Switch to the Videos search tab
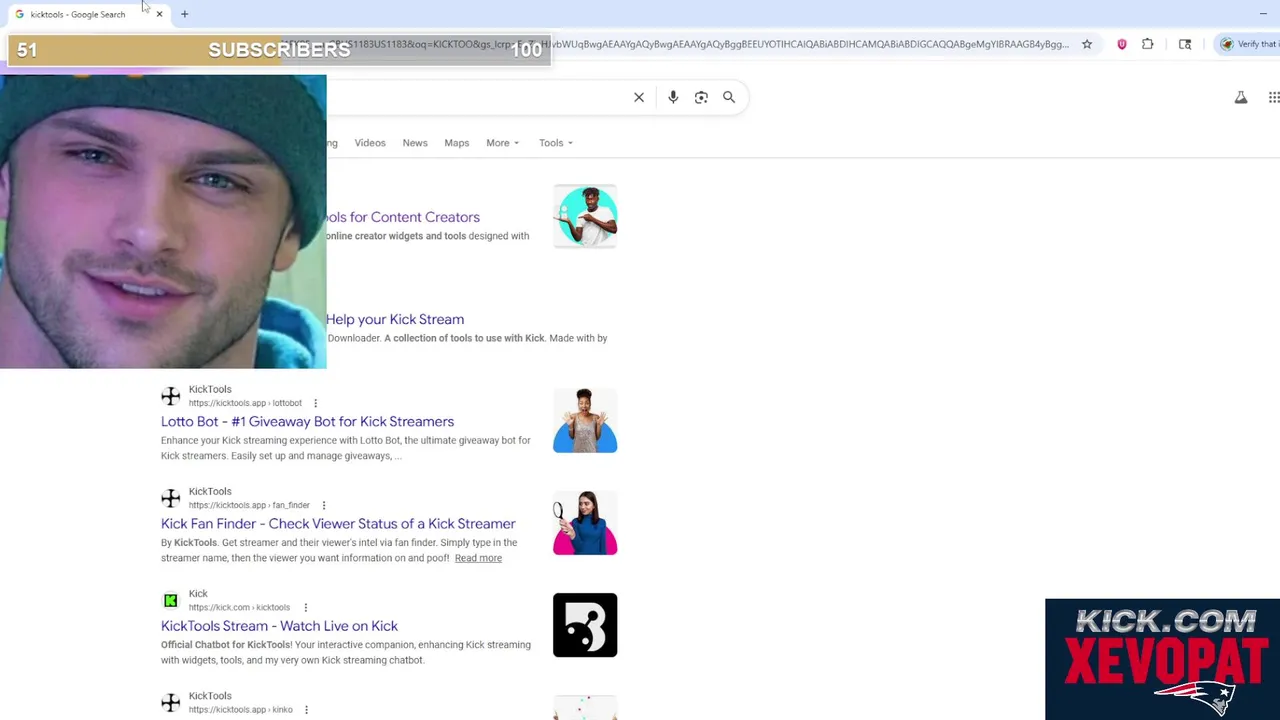The width and height of the screenshot is (1280, 720). pos(370,143)
